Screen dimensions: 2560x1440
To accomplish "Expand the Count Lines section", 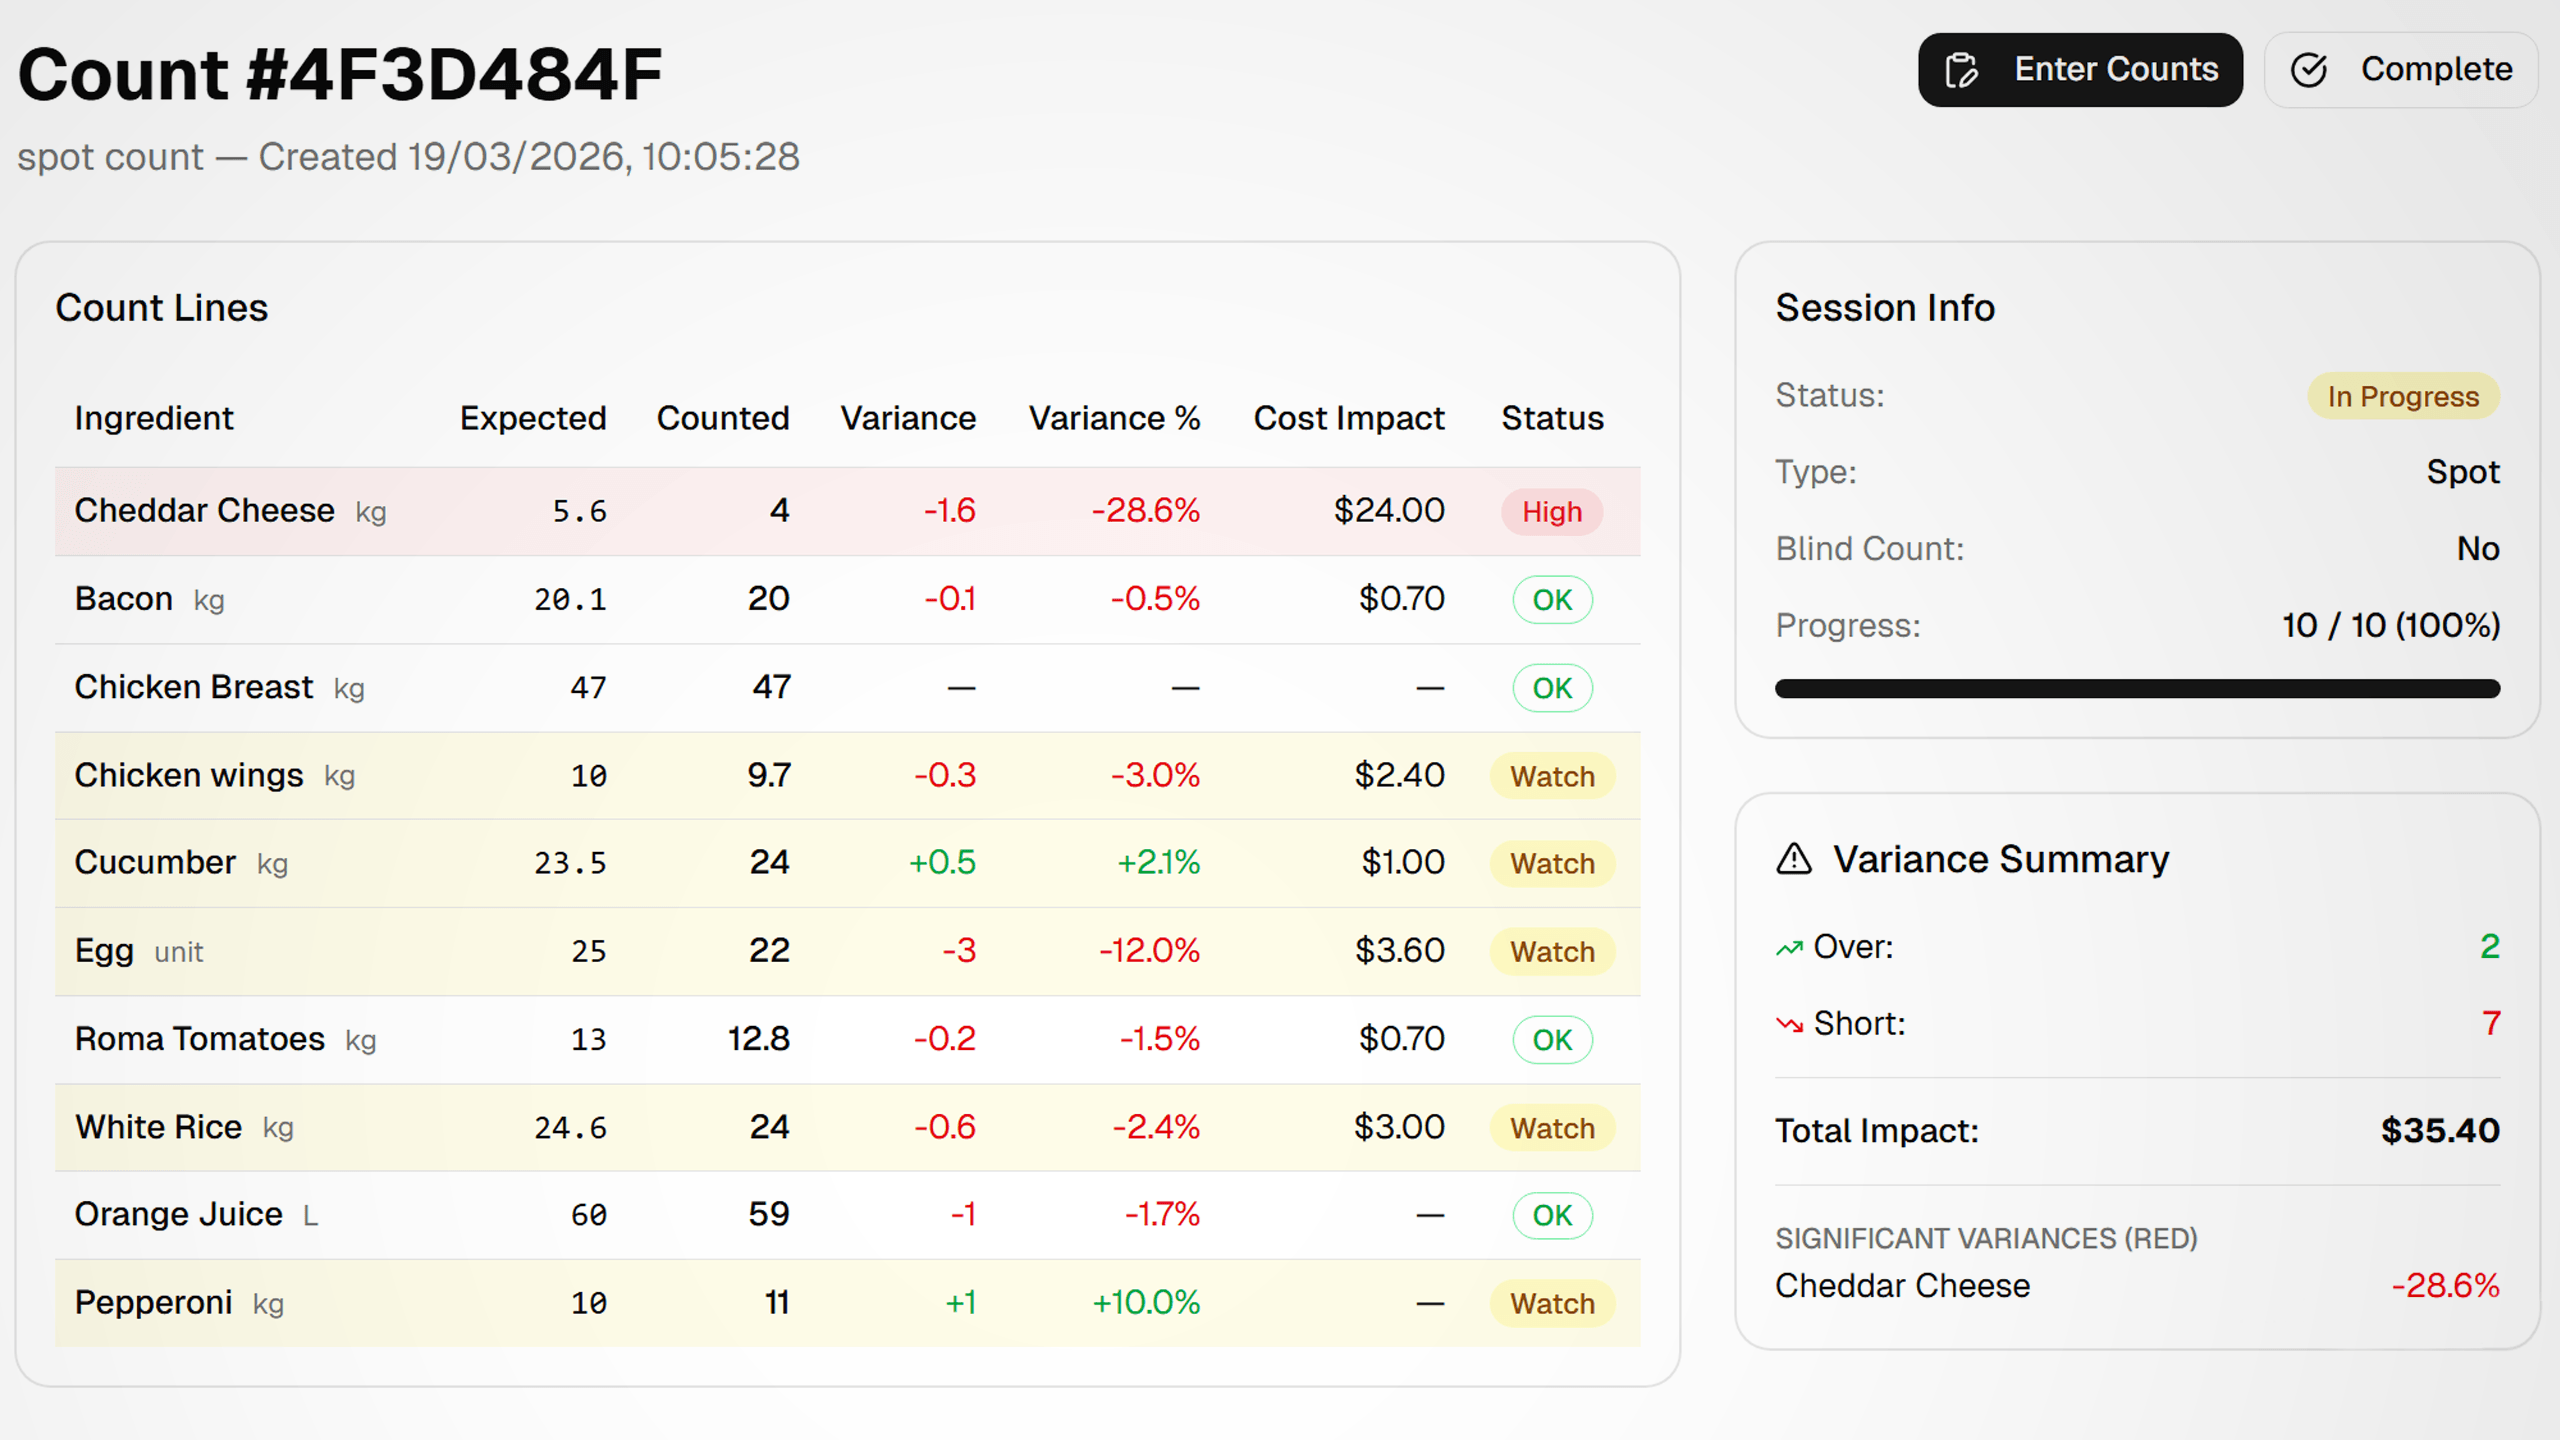I will click(x=162, y=308).
